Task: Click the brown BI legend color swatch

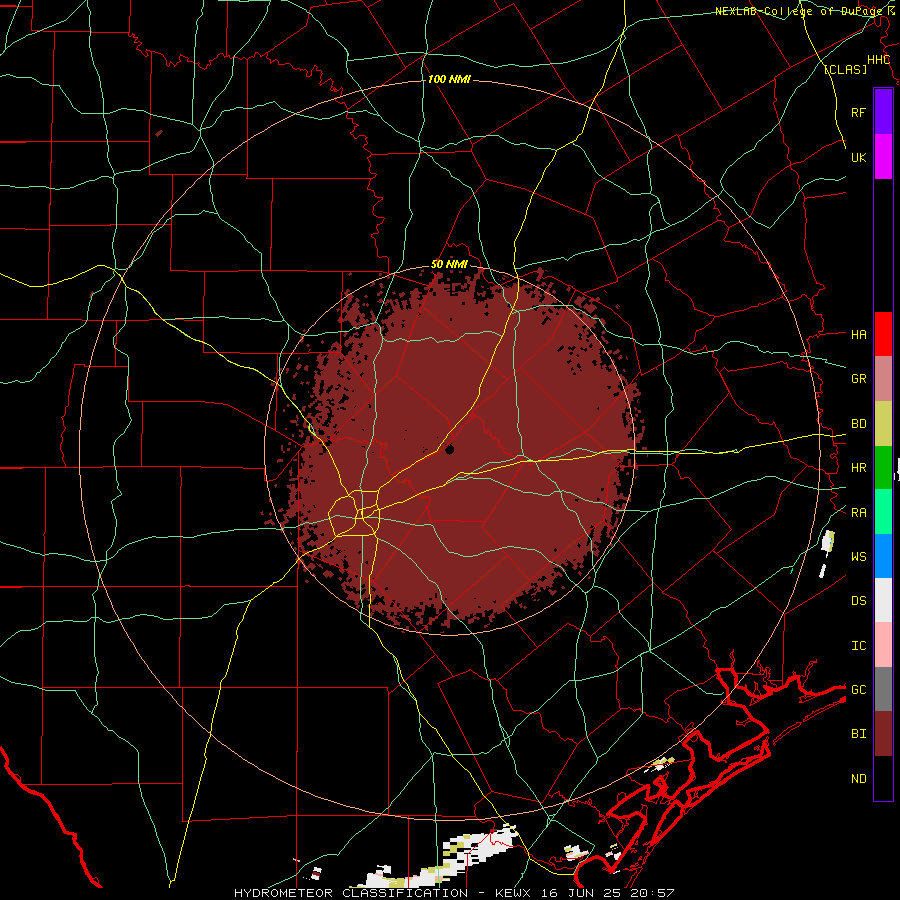Action: point(883,734)
